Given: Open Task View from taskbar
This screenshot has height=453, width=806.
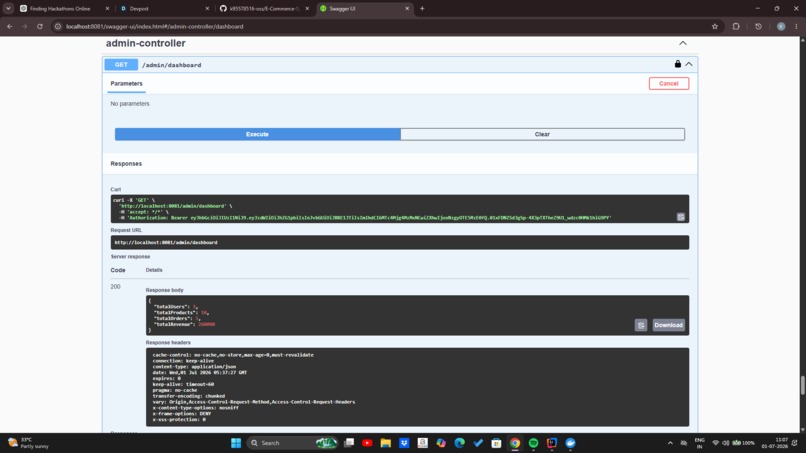Looking at the screenshot, I should click(x=349, y=443).
